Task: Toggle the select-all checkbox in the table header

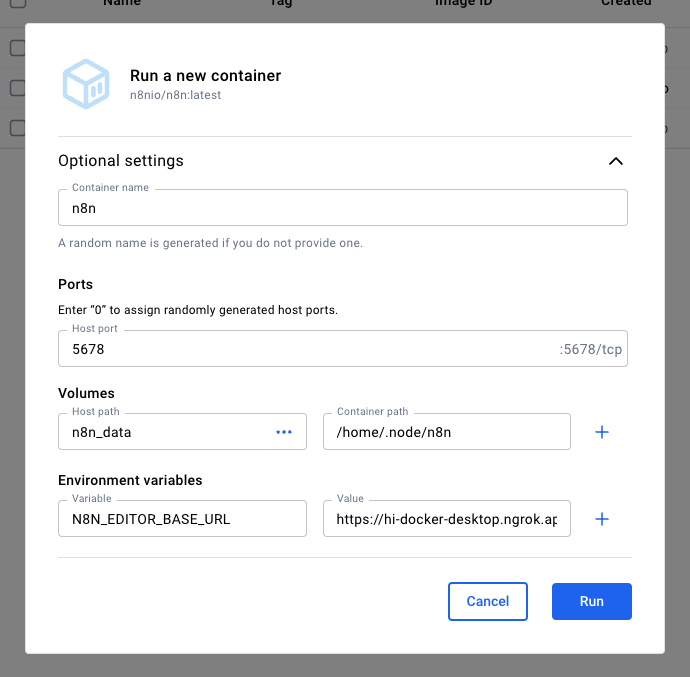Action: click(17, 4)
